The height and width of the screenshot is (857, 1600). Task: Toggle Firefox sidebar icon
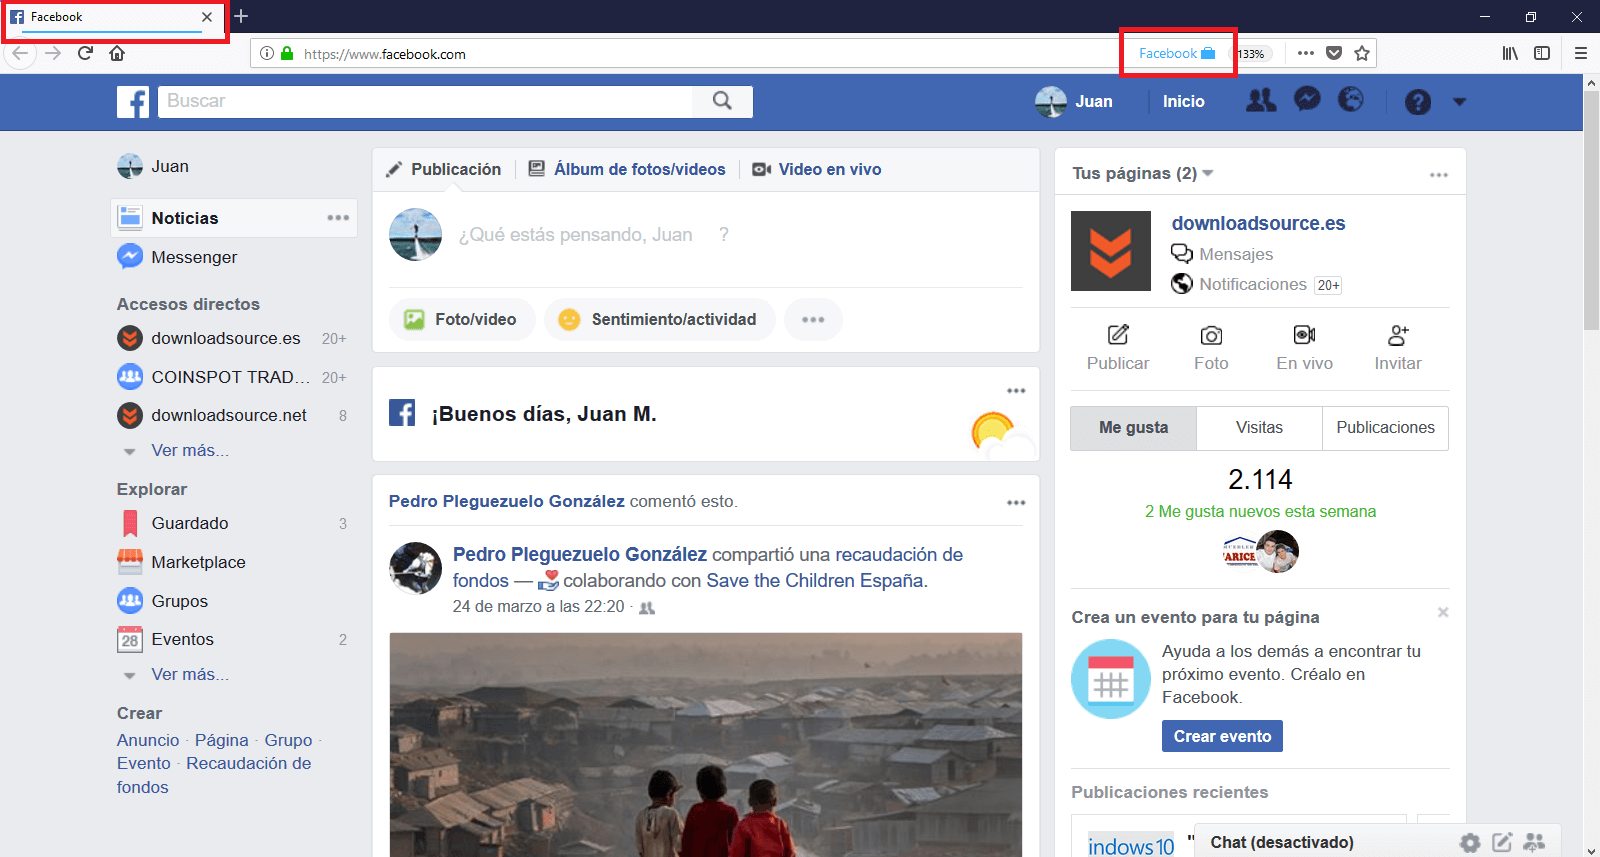coord(1542,53)
